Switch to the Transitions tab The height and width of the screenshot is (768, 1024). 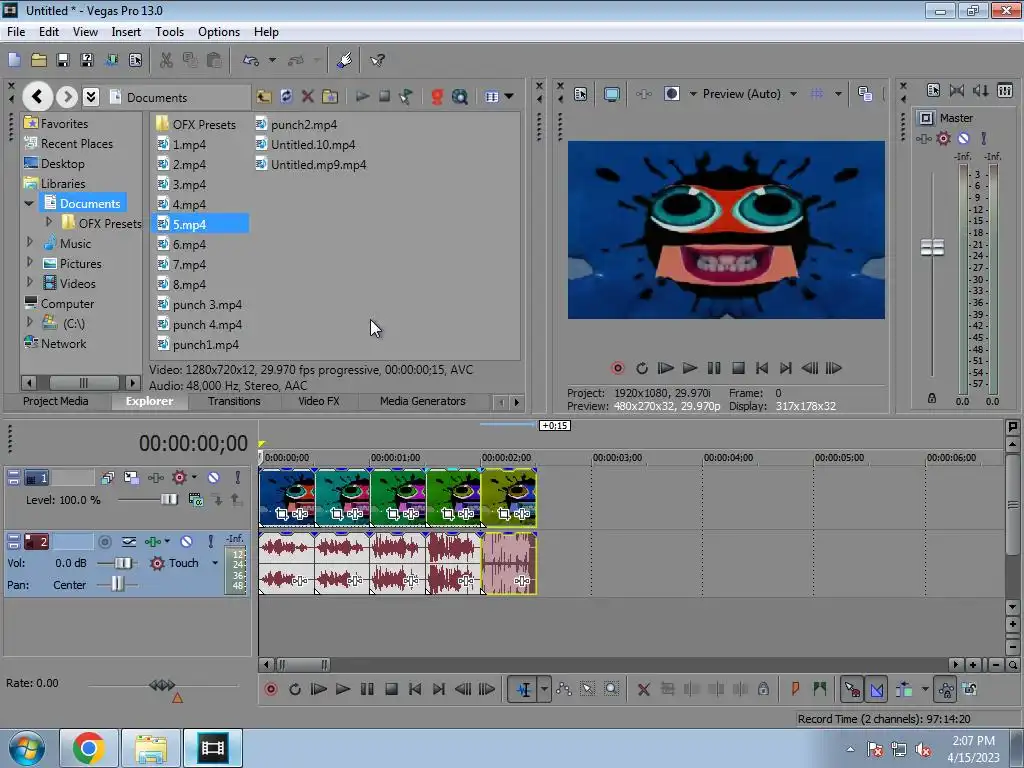pyautogui.click(x=234, y=401)
